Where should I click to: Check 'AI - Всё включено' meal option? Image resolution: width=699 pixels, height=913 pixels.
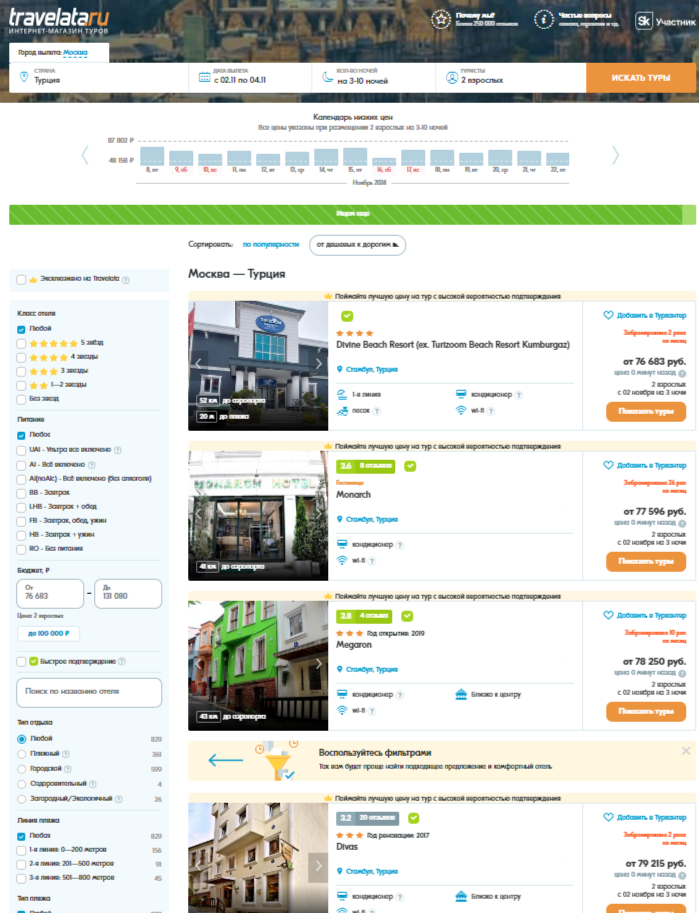(22, 465)
